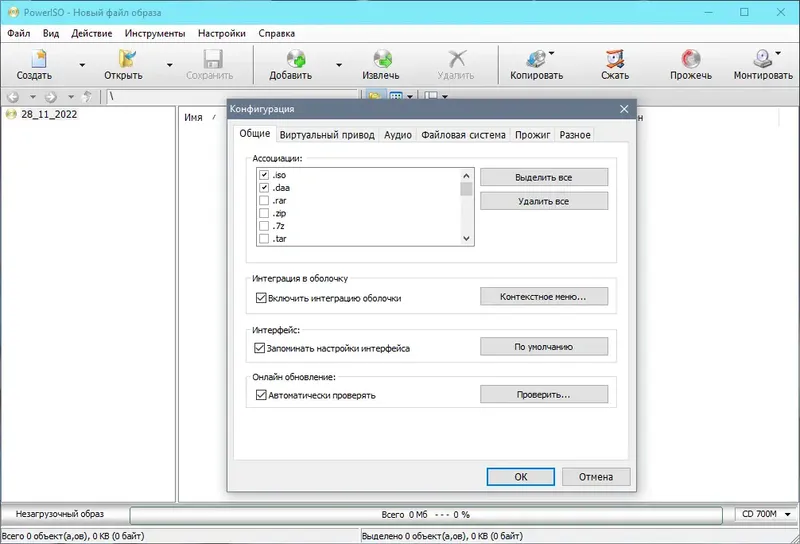Click the PowerISO app icon in title bar
800x544 pixels.
[13, 12]
